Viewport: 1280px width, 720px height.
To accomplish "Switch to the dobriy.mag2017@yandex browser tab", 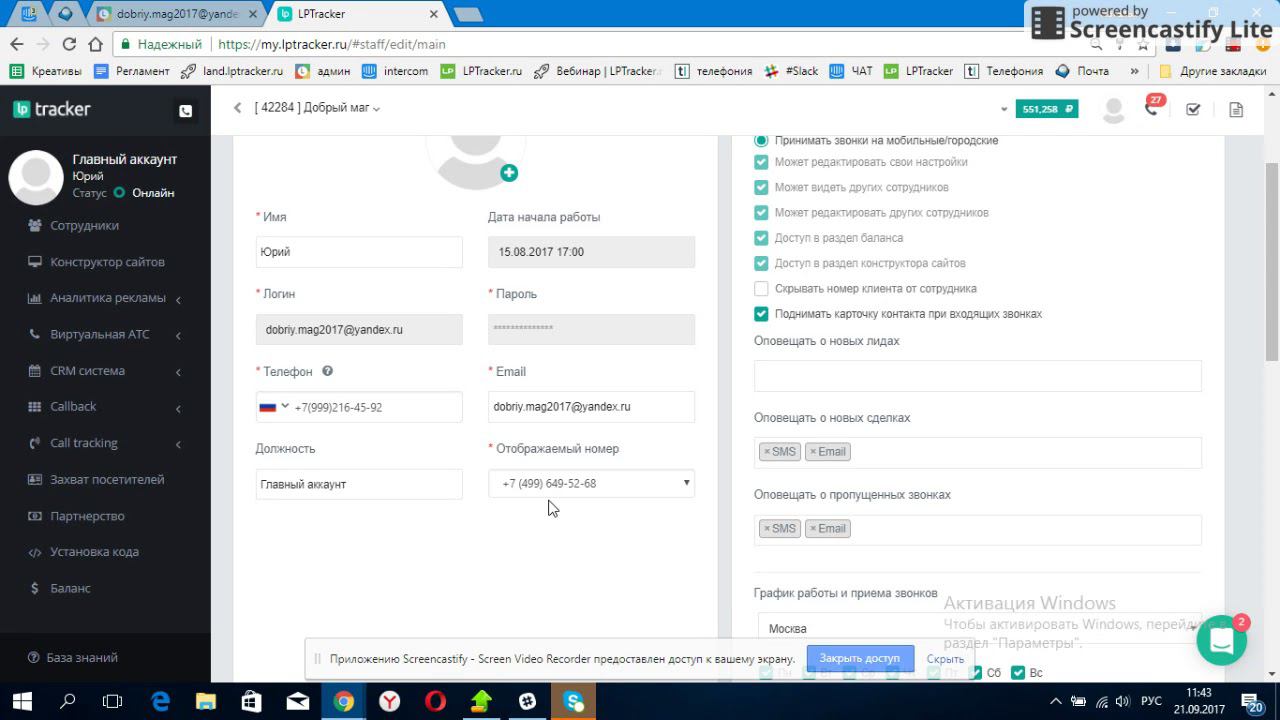I will click(x=177, y=14).
